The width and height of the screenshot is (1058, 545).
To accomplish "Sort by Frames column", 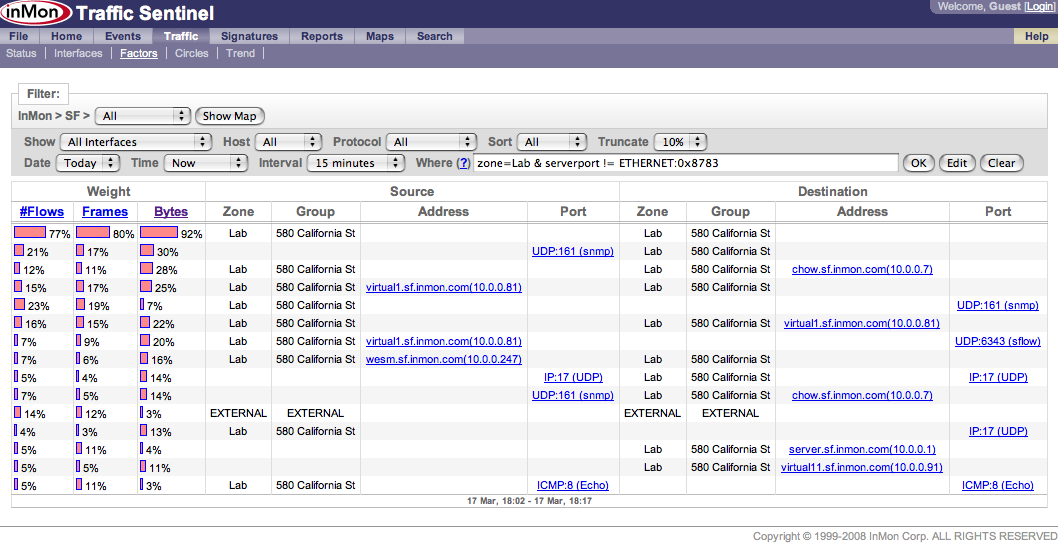I will 105,212.
